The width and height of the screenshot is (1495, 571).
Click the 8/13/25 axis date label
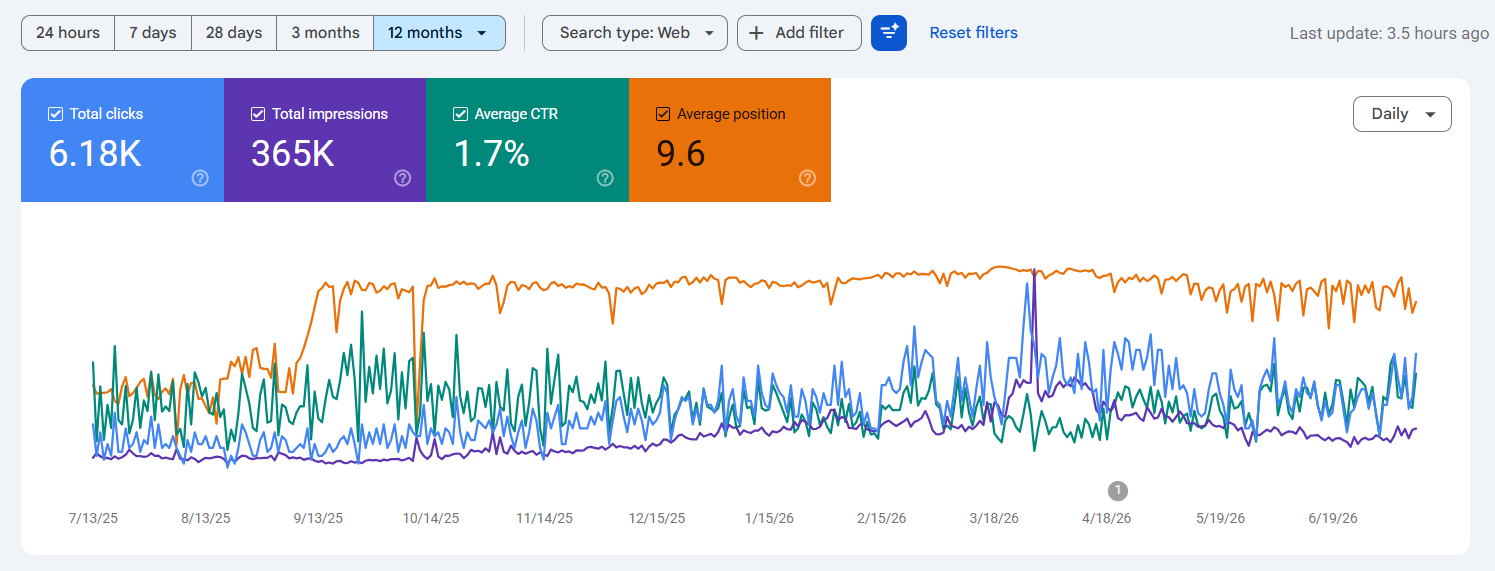[205, 518]
